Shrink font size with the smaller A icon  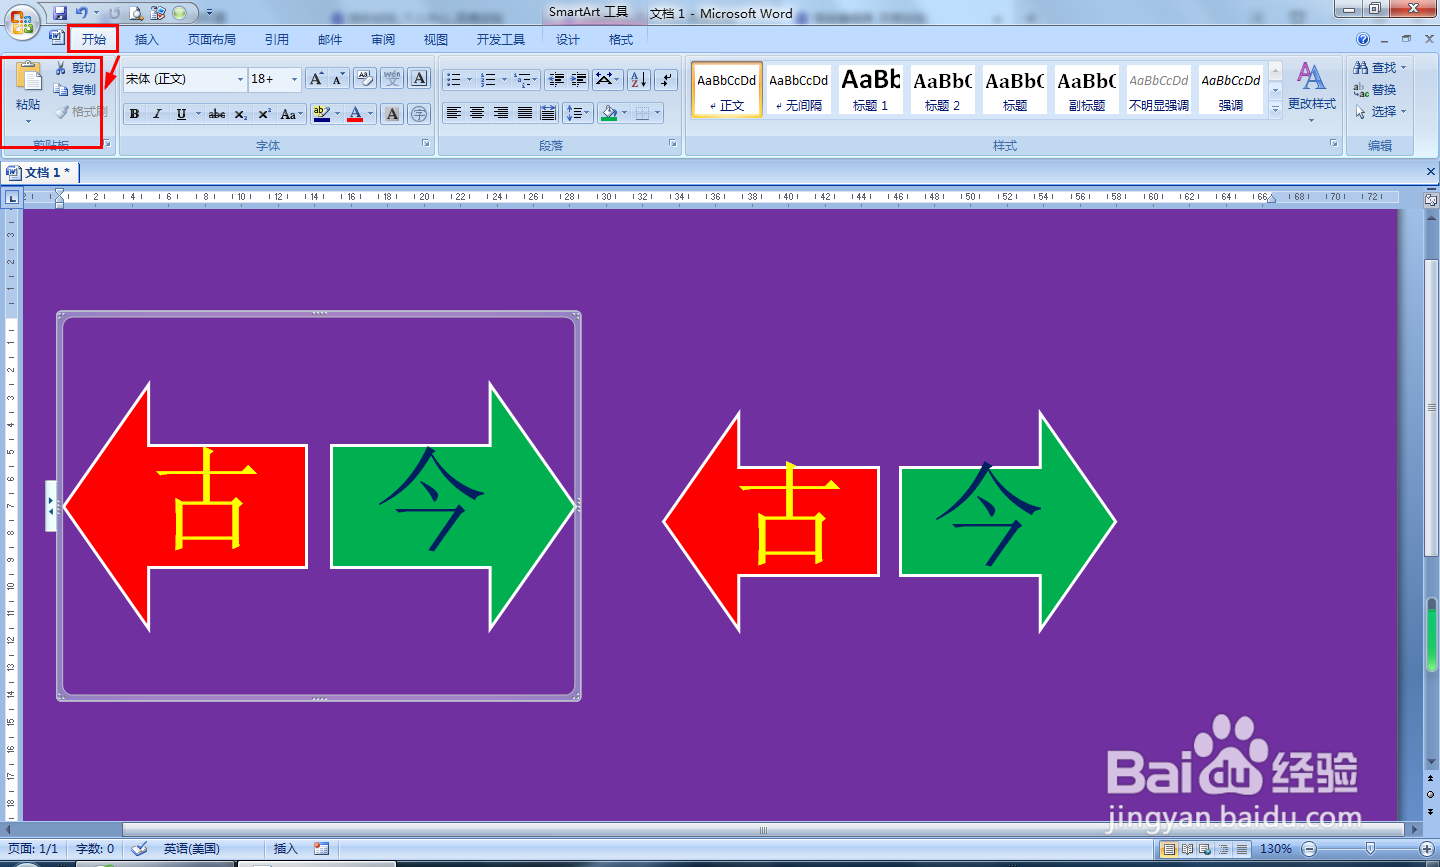pyautogui.click(x=338, y=79)
